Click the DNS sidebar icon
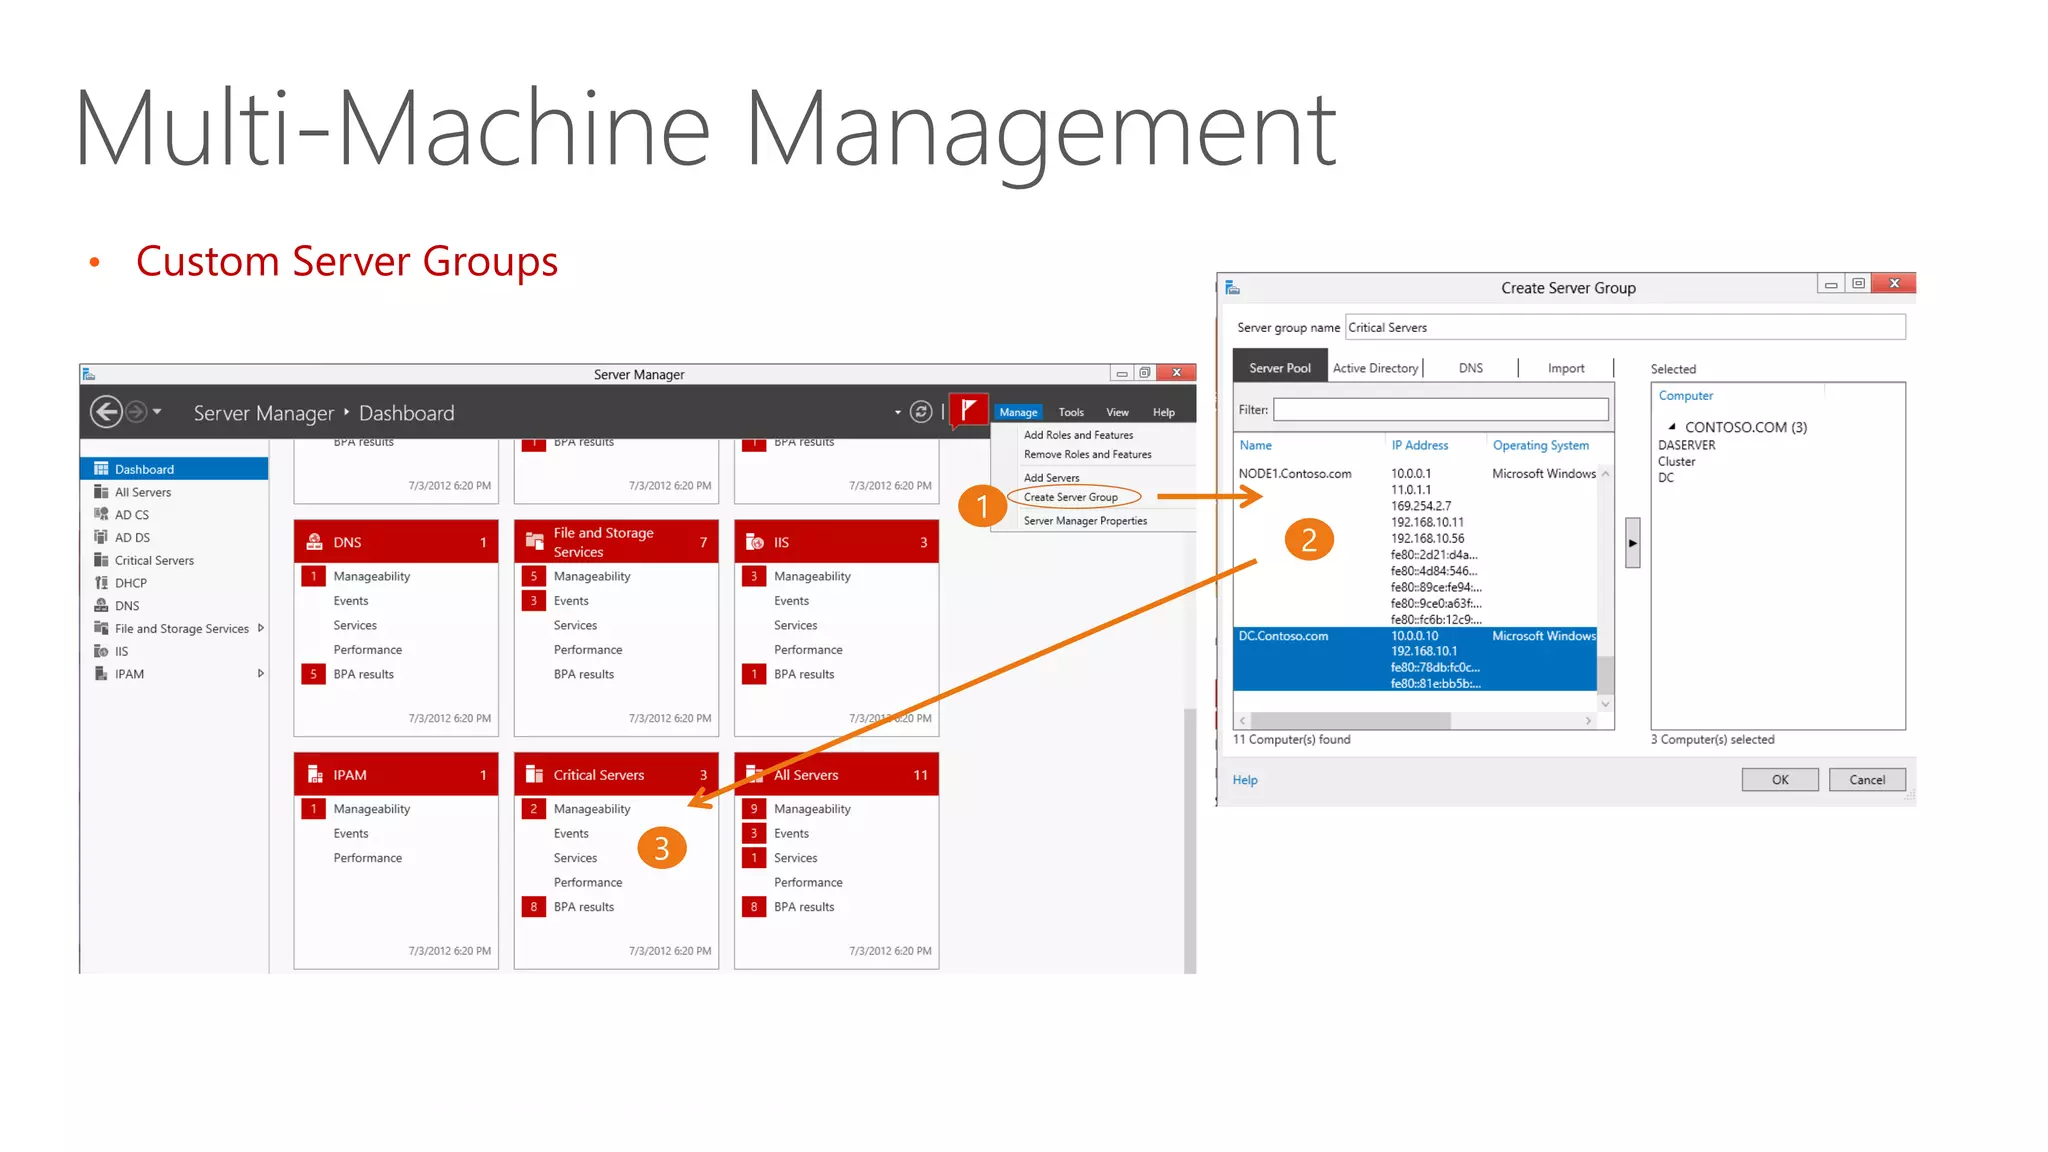The height and width of the screenshot is (1152, 2048). (101, 605)
